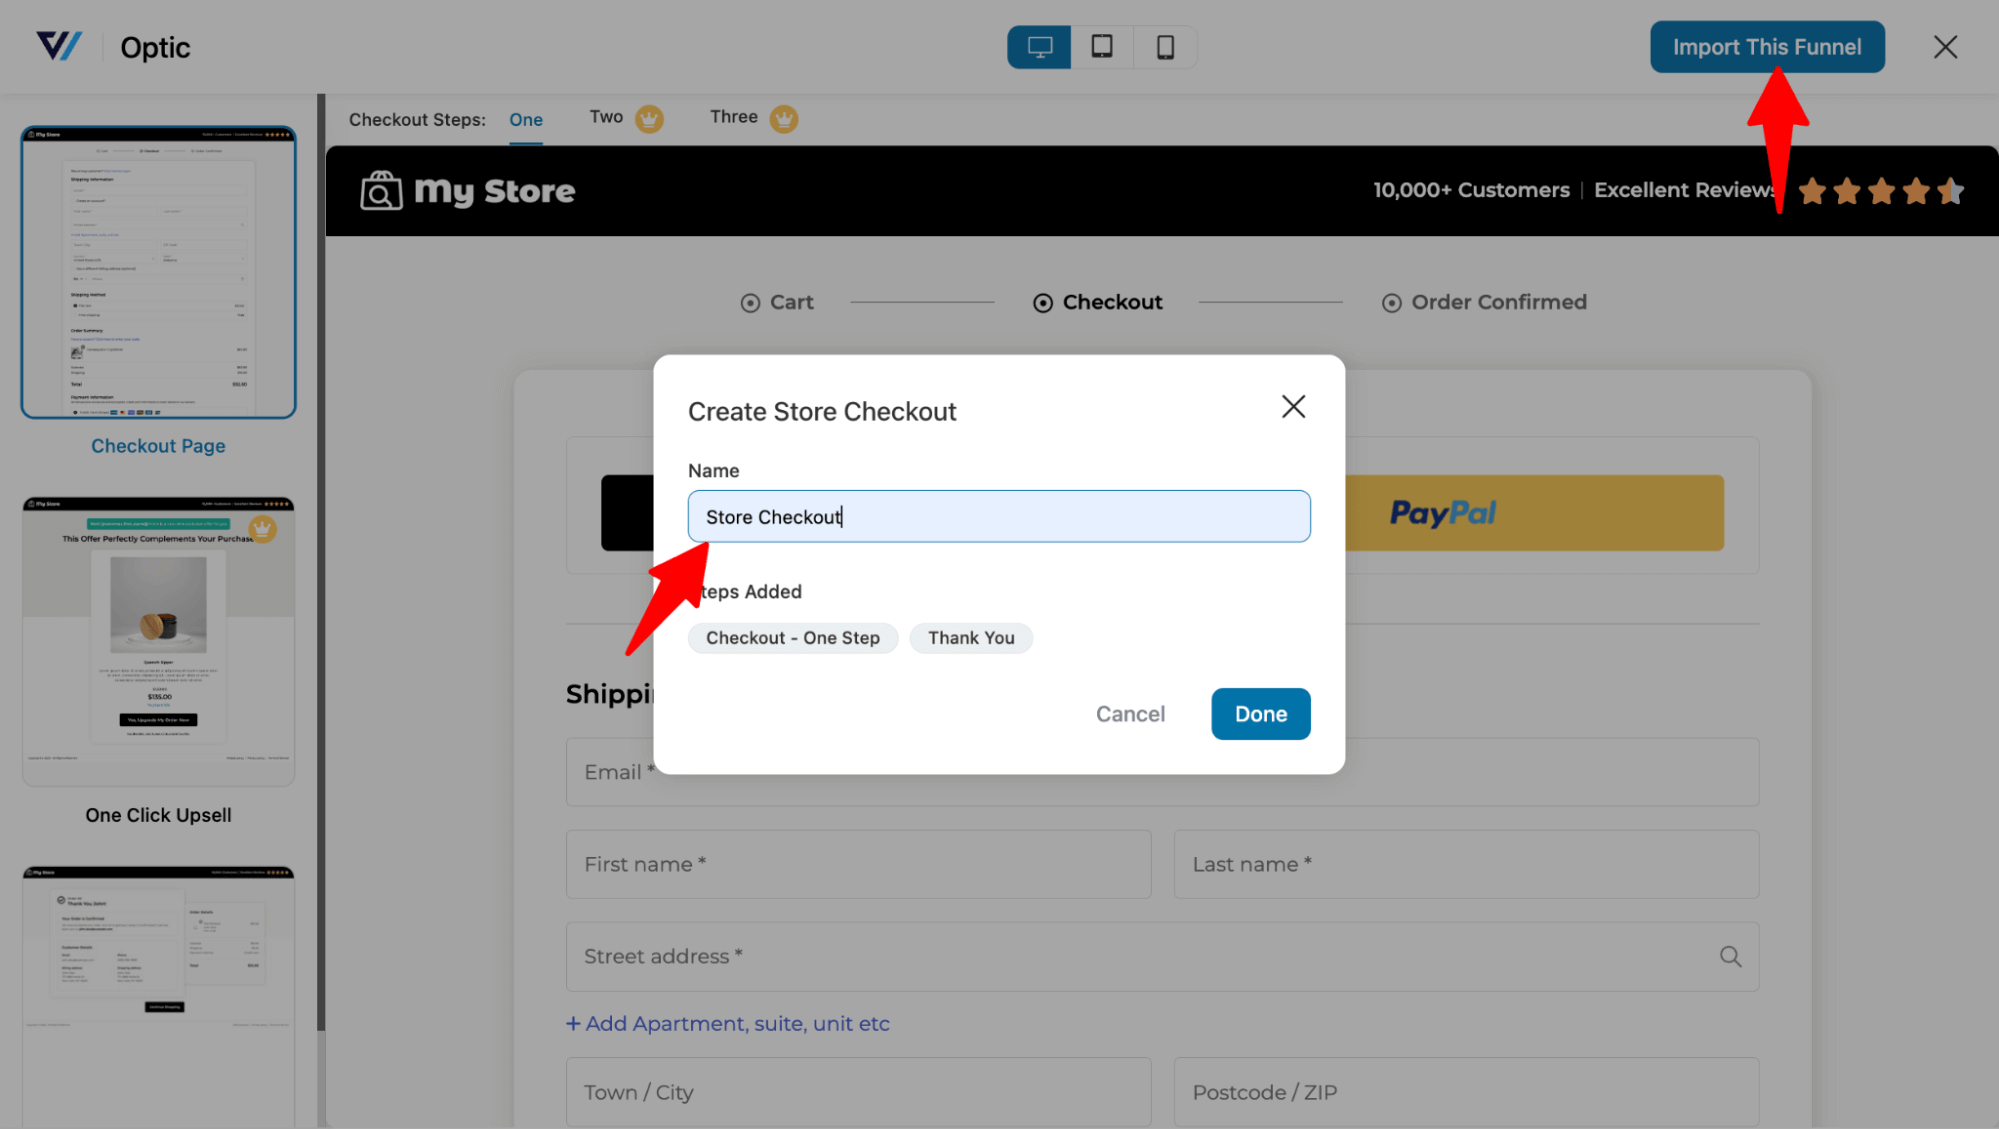Select the Checkout step indicator
The height and width of the screenshot is (1130, 1999).
pyautogui.click(x=1097, y=302)
